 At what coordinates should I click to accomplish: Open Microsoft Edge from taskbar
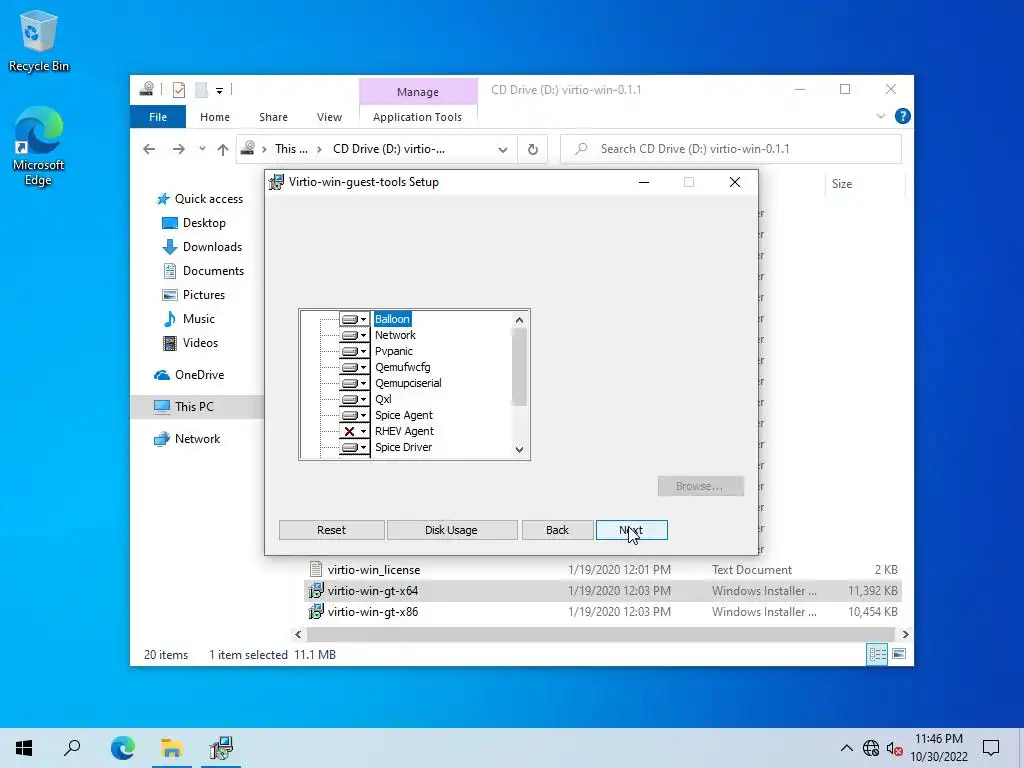123,748
